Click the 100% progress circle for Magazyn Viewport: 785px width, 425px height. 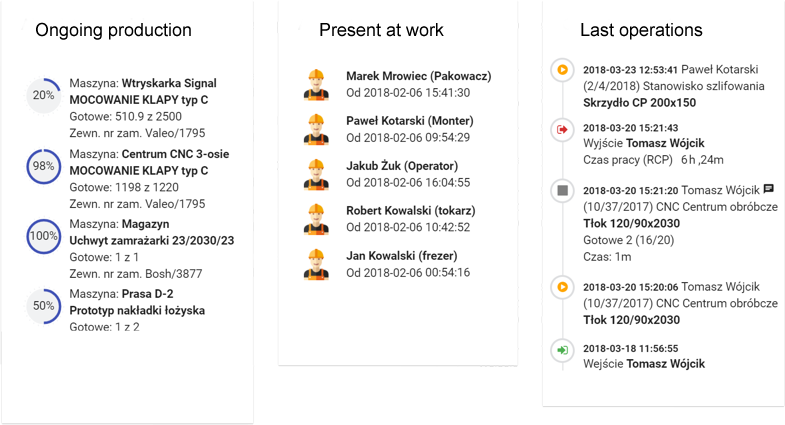(x=43, y=237)
